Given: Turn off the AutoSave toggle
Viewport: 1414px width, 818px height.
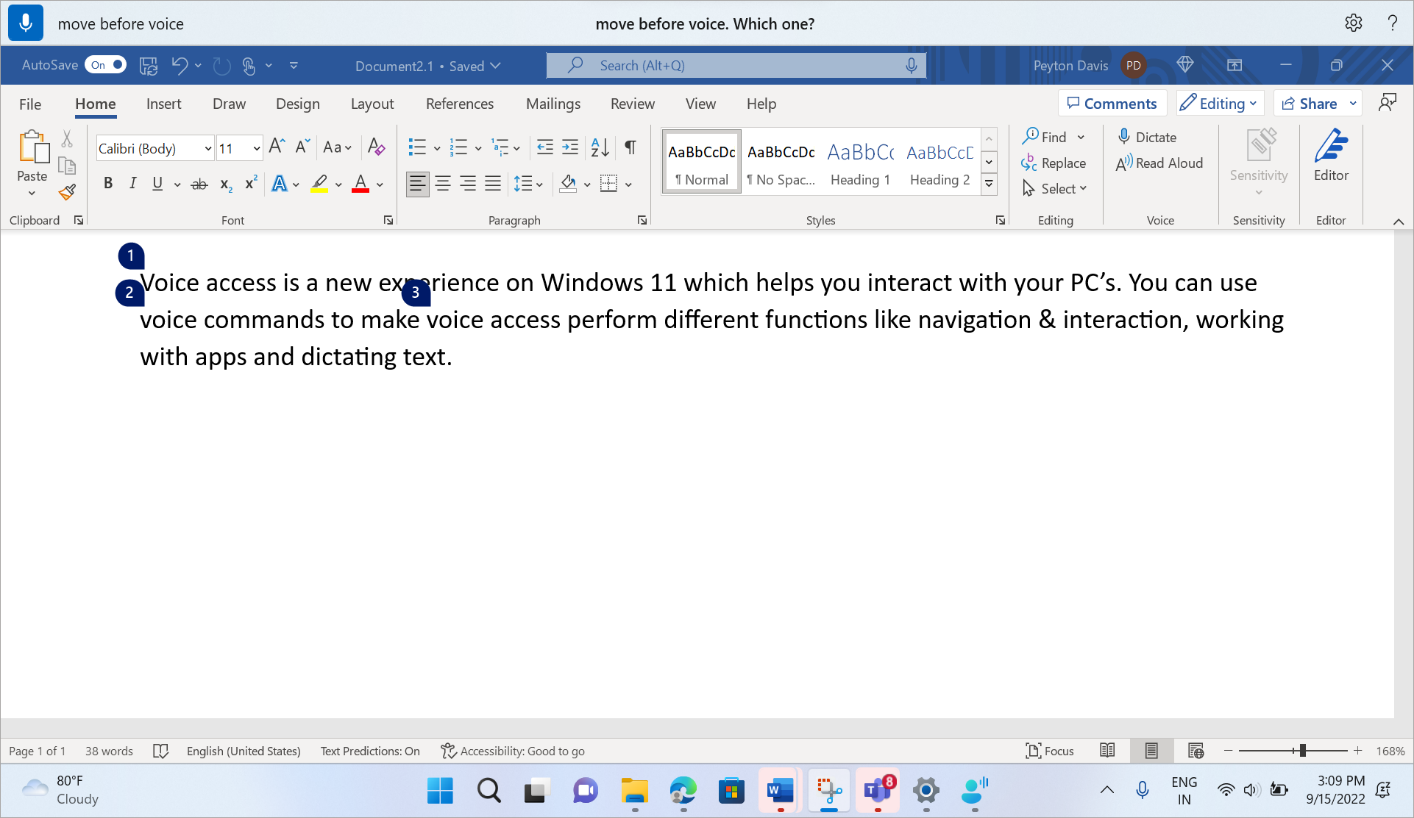Looking at the screenshot, I should tap(105, 64).
